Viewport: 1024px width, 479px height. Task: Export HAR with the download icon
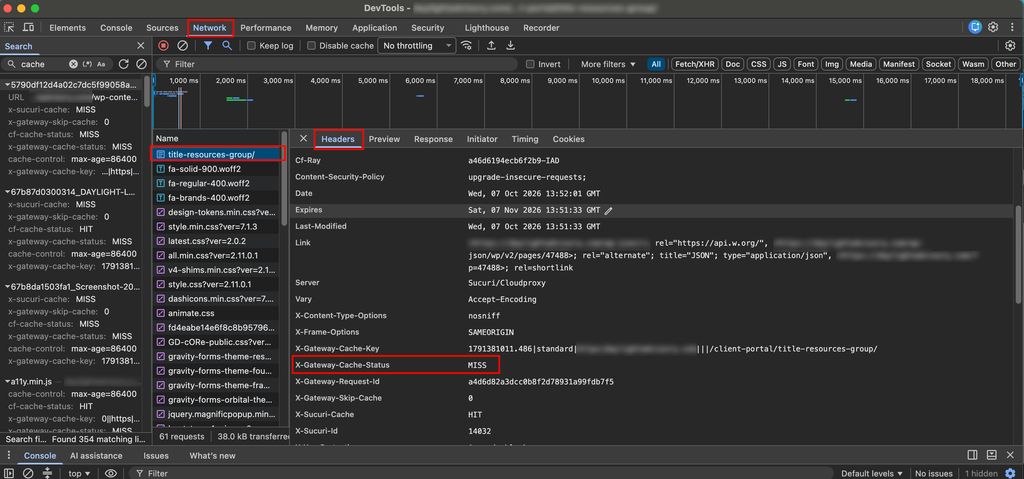click(x=511, y=46)
